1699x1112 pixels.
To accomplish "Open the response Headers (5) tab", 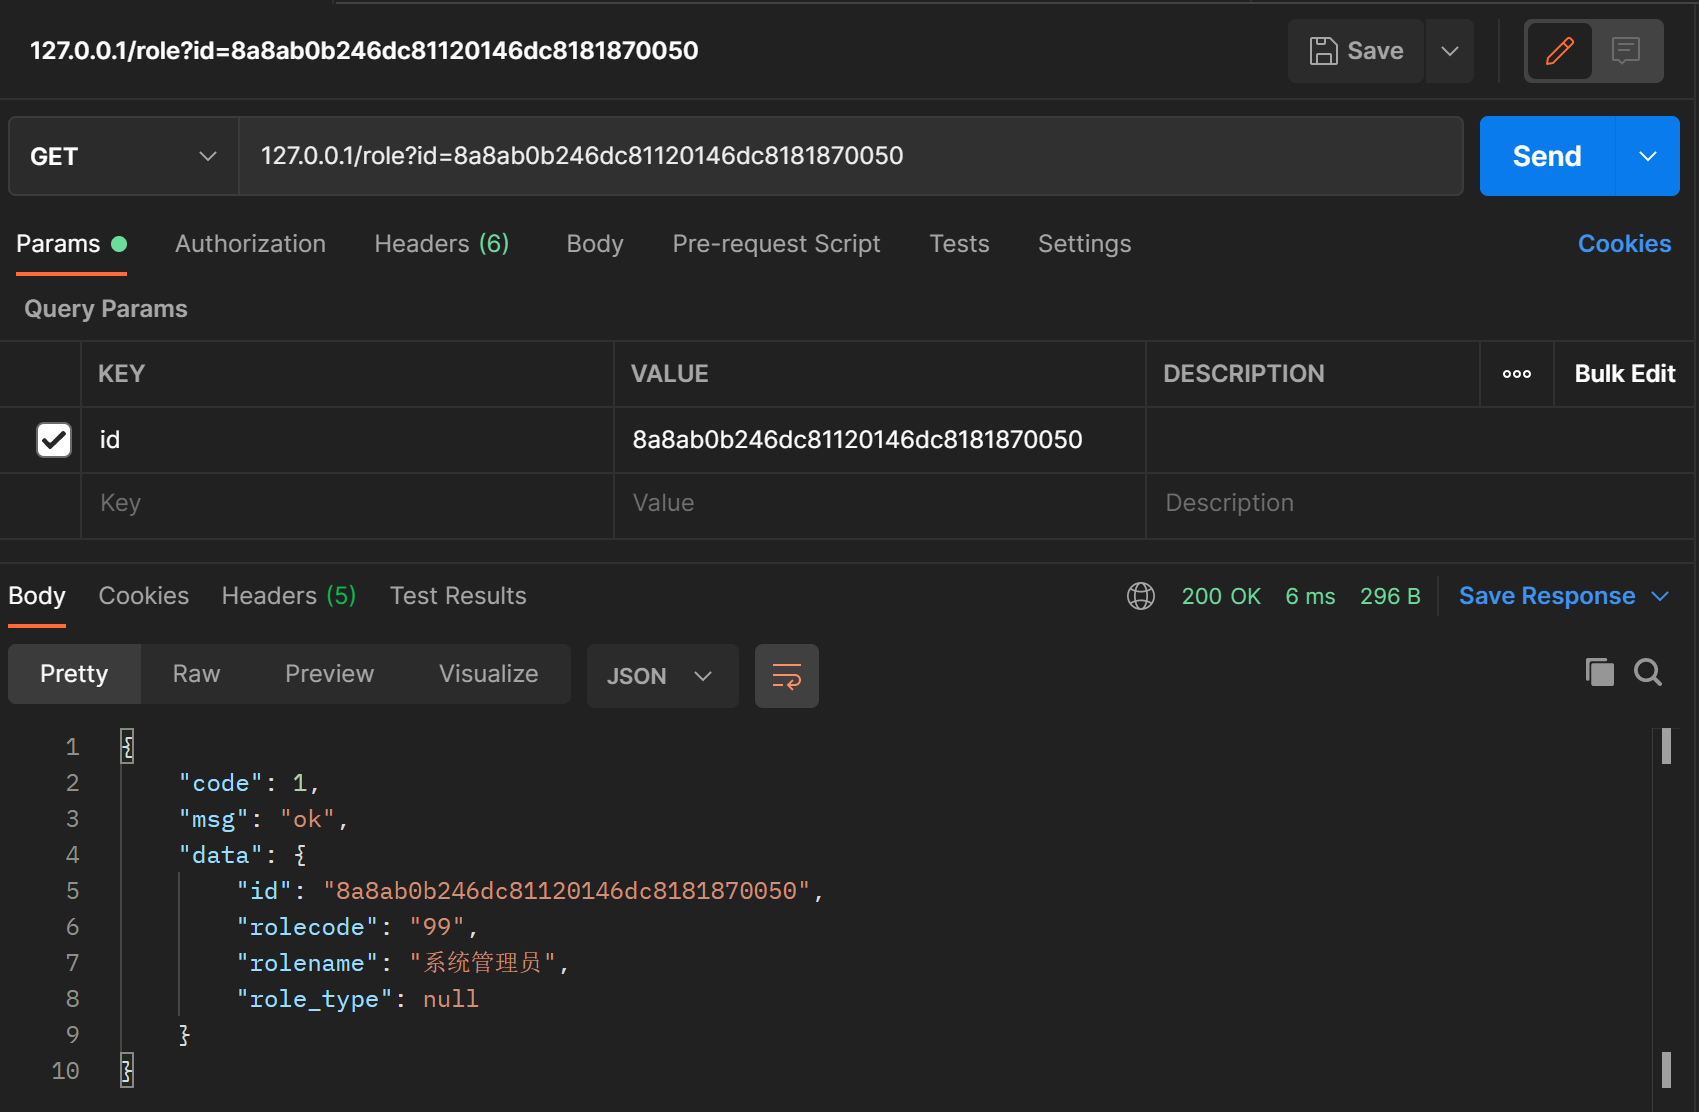I will point(289,596).
